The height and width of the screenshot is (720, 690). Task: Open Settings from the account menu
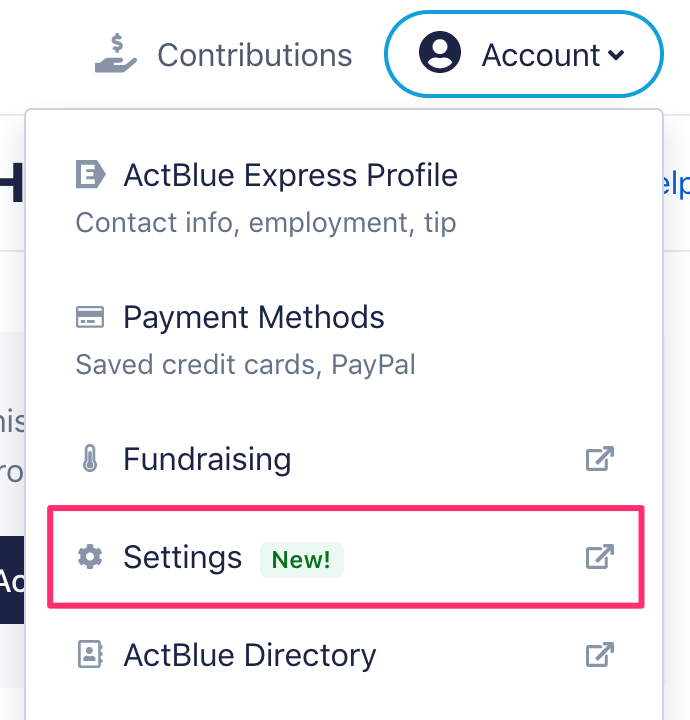tap(346, 557)
